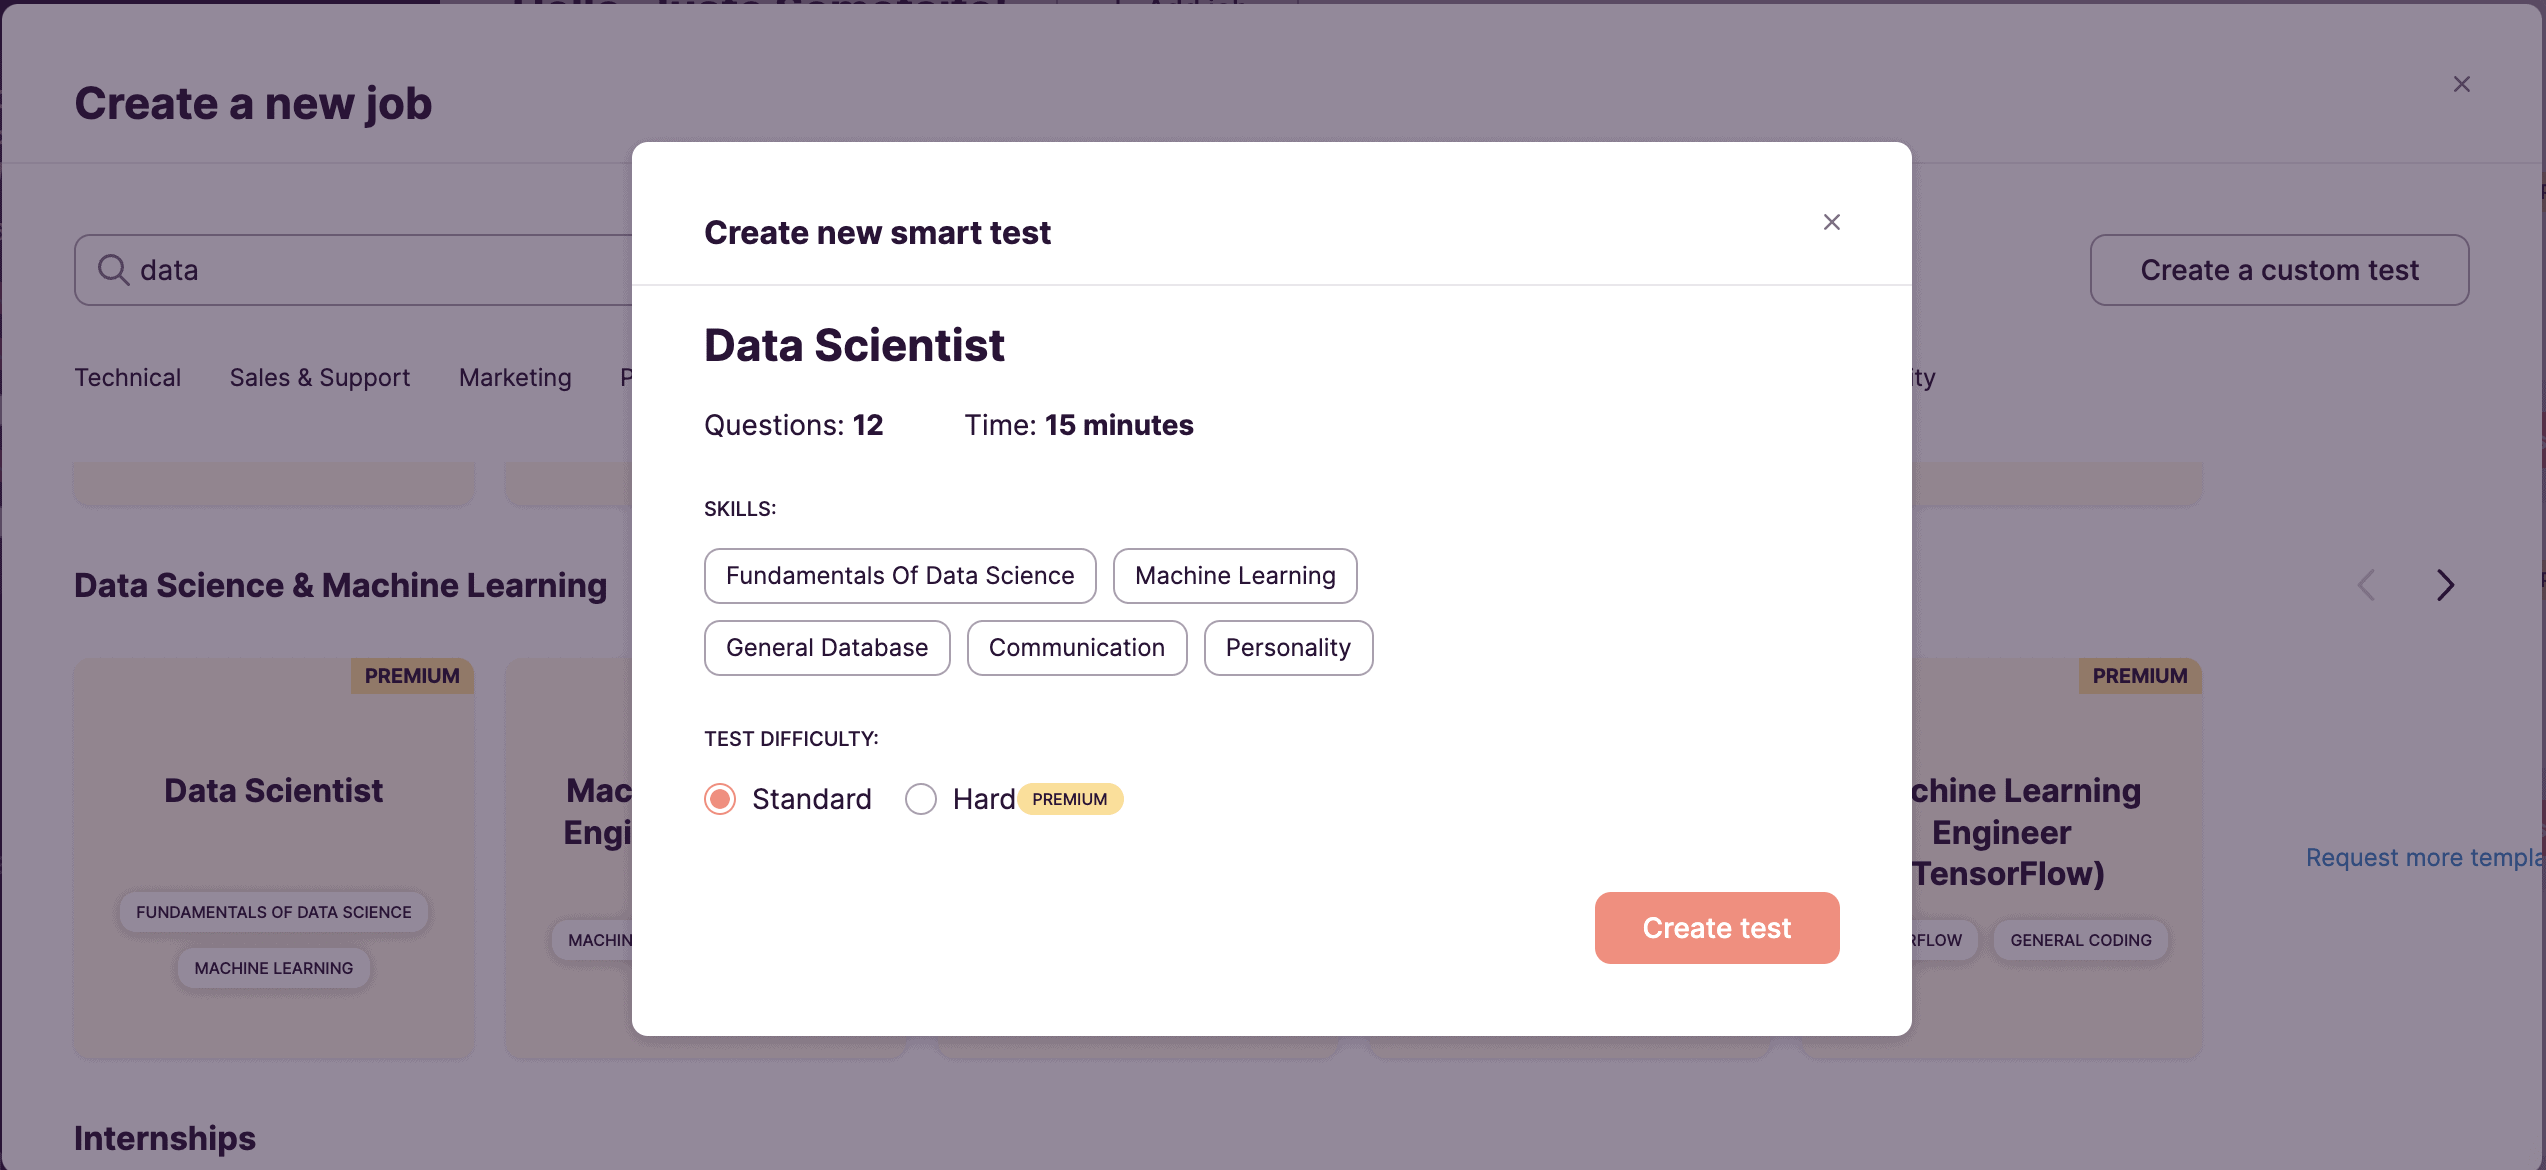Open Create a custom test

(2279, 270)
